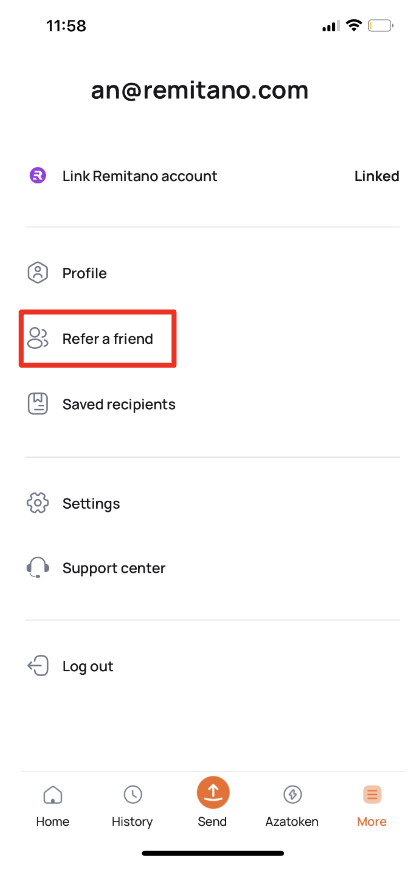Tap the Support center headset icon
The height and width of the screenshot is (886, 416).
(38, 568)
